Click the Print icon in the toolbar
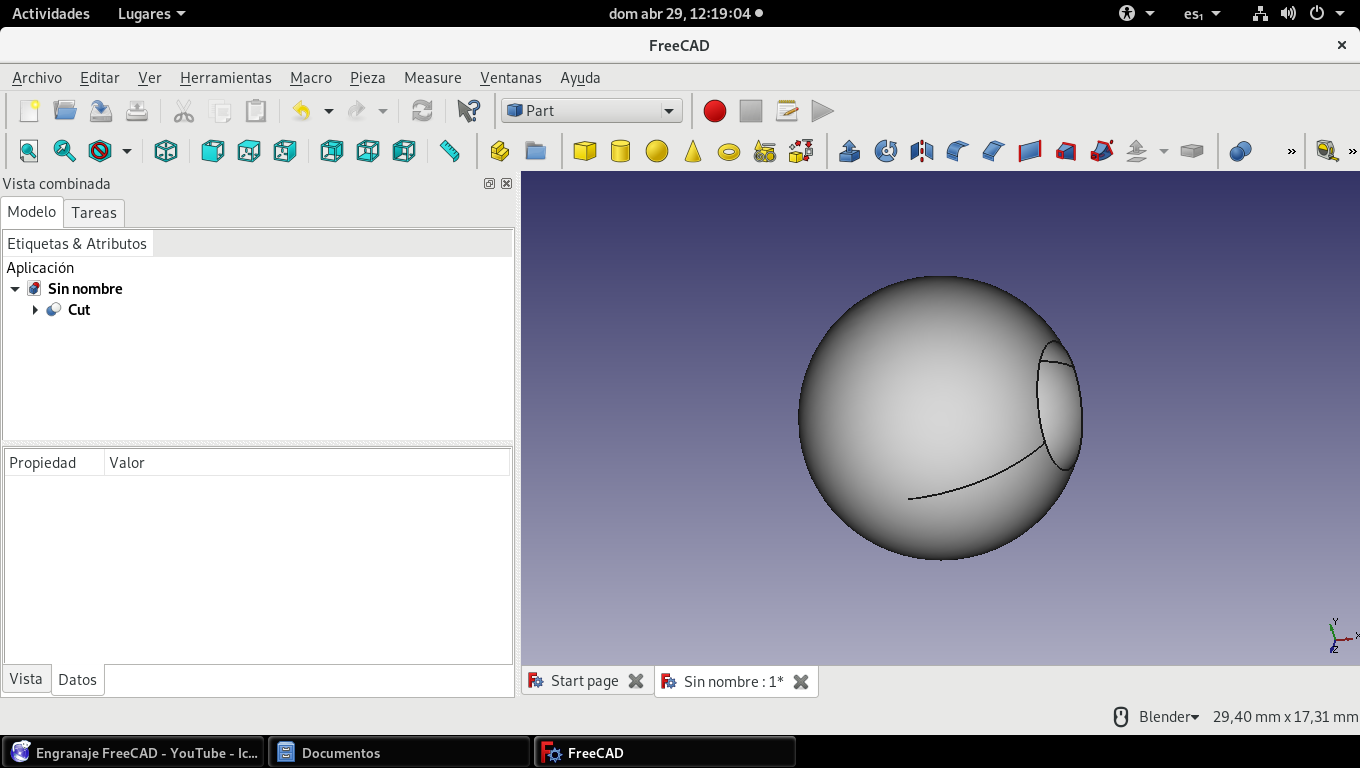The width and height of the screenshot is (1360, 768). tap(137, 111)
